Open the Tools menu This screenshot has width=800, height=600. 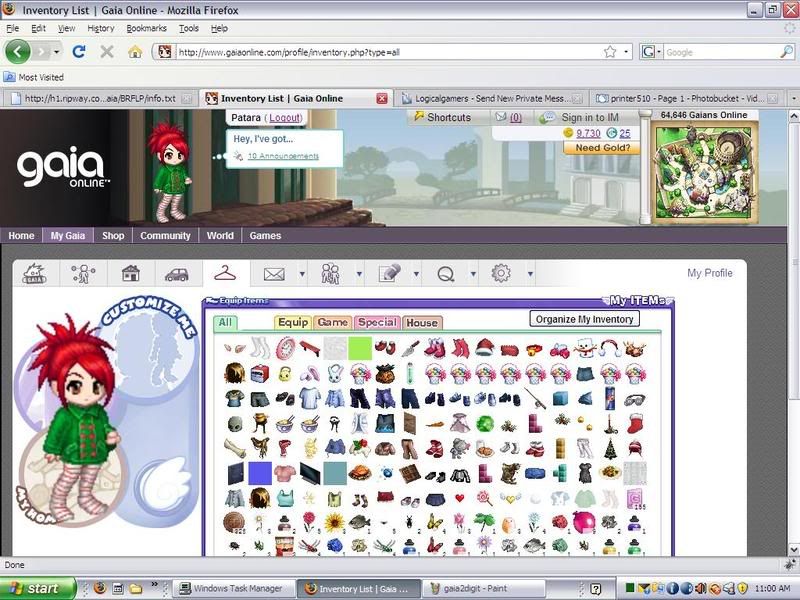tap(188, 29)
